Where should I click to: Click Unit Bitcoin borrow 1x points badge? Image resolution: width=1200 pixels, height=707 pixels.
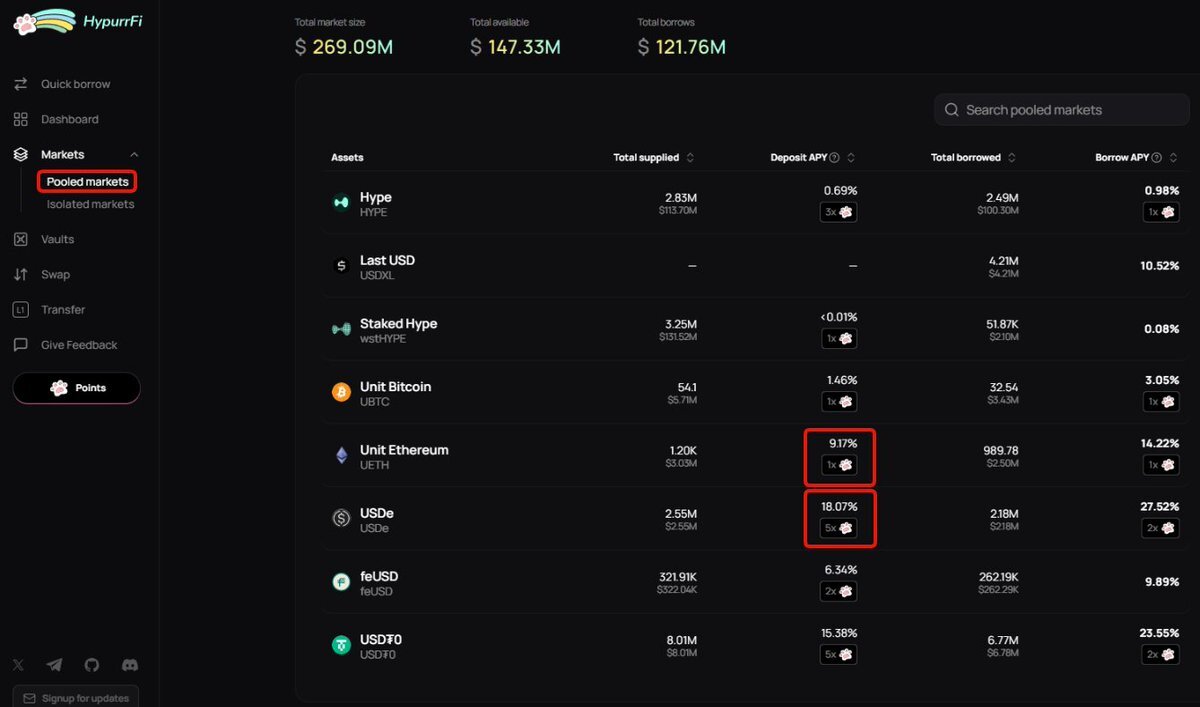pos(1161,401)
